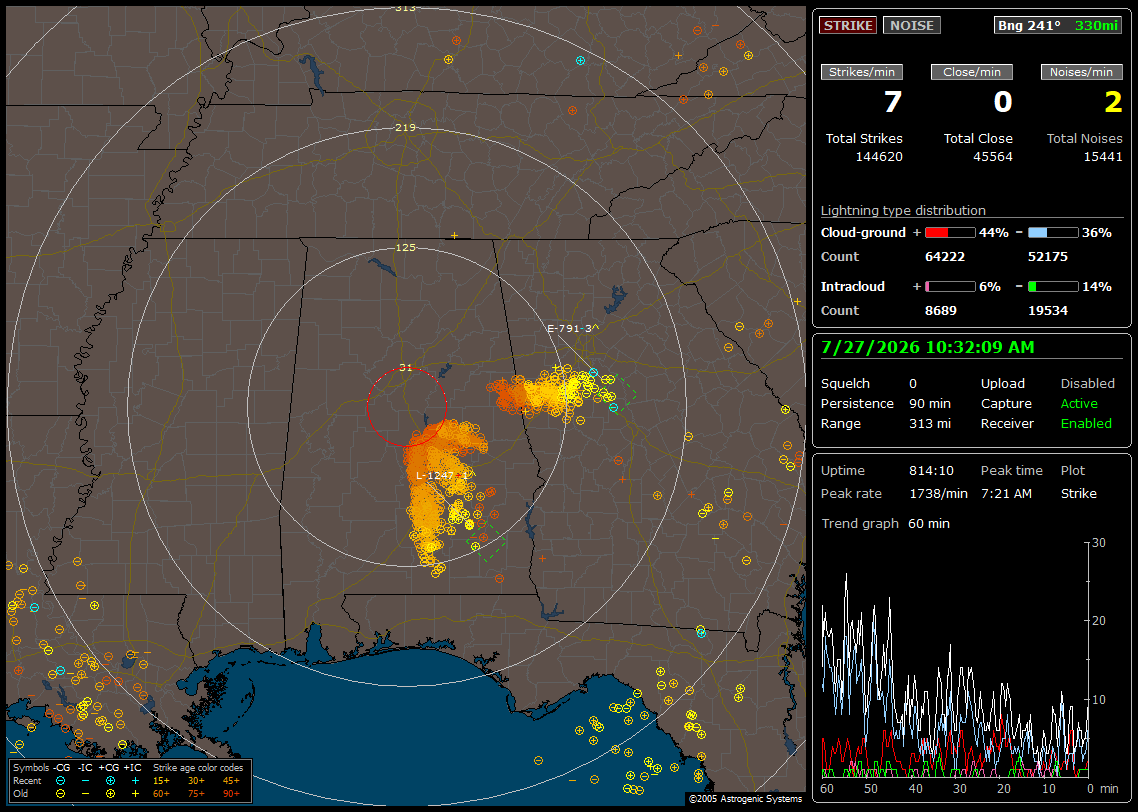
Task: Click storm cell label E-791-3
Action: (573, 329)
